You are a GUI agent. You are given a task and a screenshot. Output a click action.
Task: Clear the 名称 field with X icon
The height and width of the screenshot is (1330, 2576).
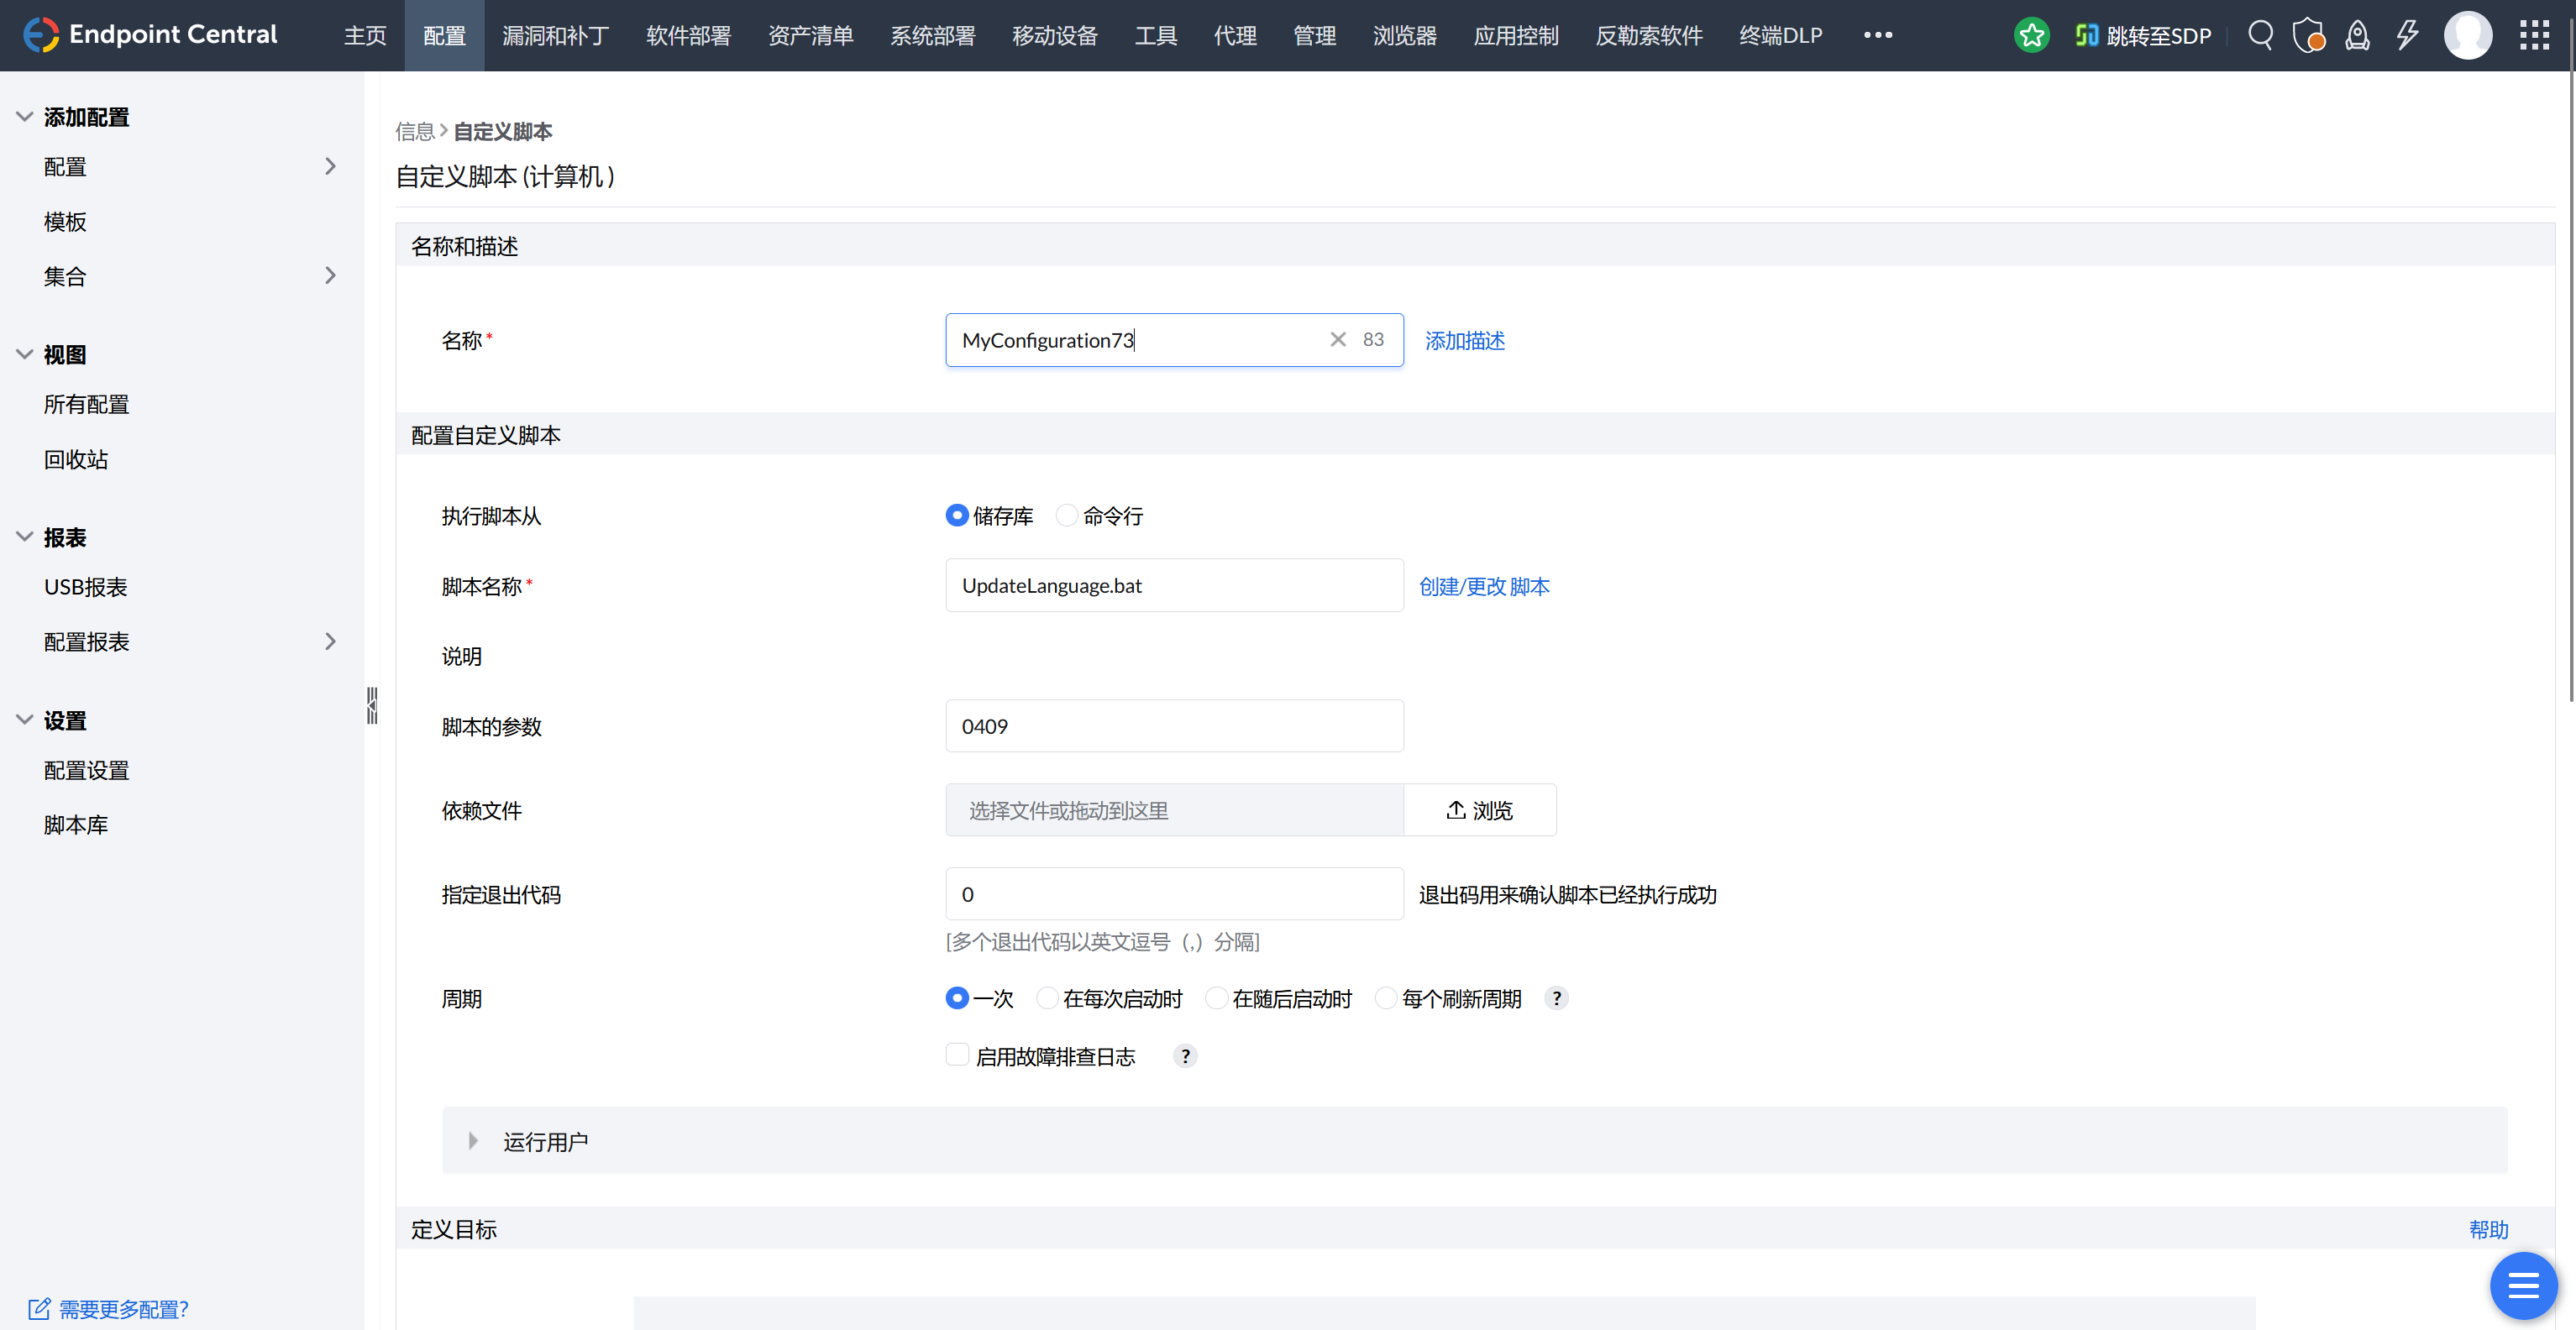1337,340
